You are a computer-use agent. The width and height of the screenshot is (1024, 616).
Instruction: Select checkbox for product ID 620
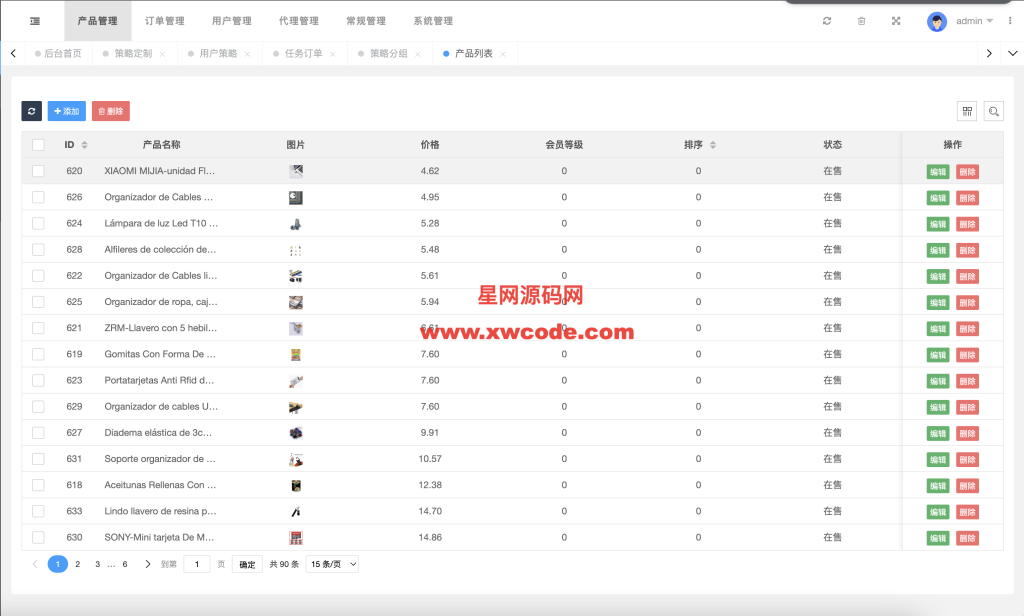click(38, 171)
